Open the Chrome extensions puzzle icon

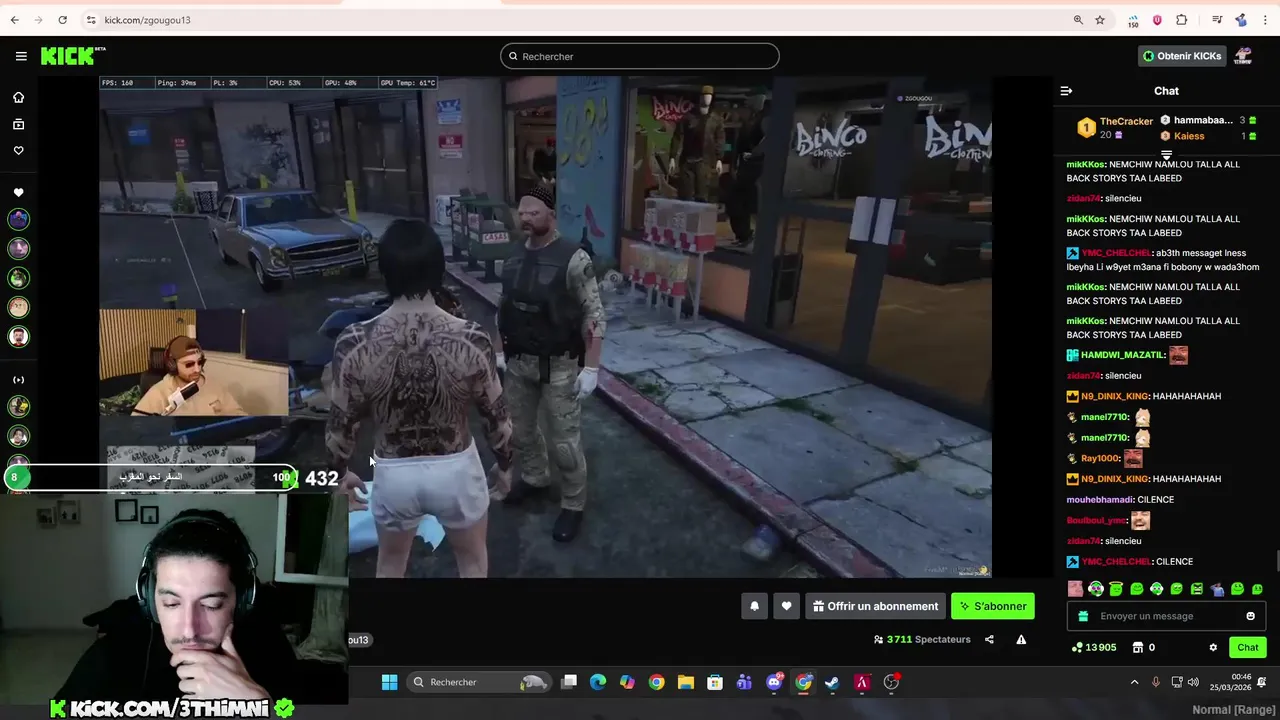(x=1181, y=20)
